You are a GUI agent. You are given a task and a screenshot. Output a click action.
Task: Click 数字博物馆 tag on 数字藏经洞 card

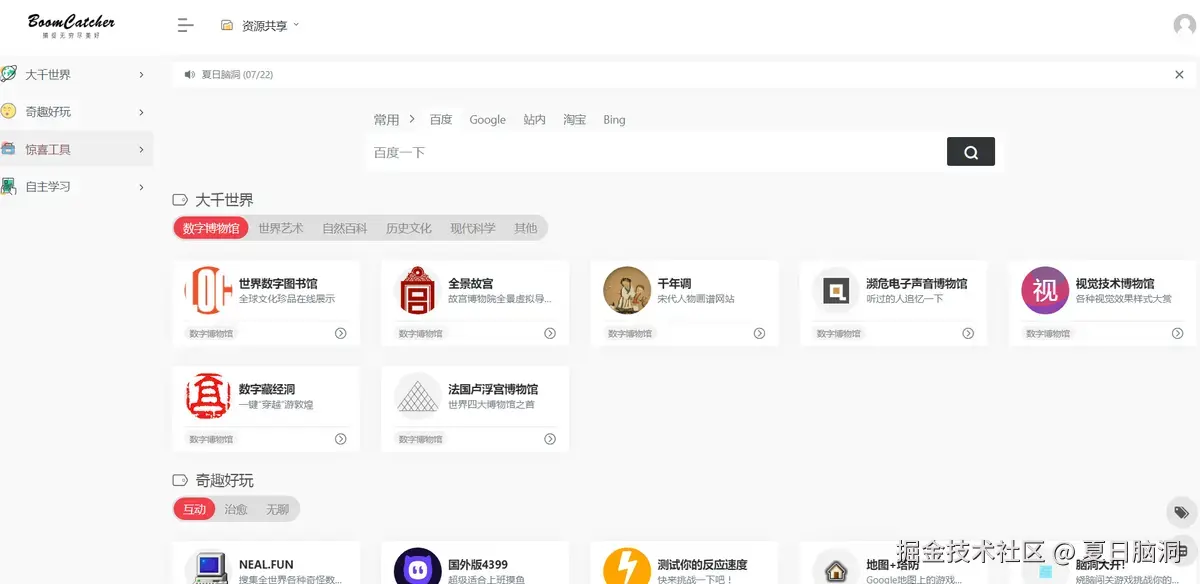[x=211, y=438]
